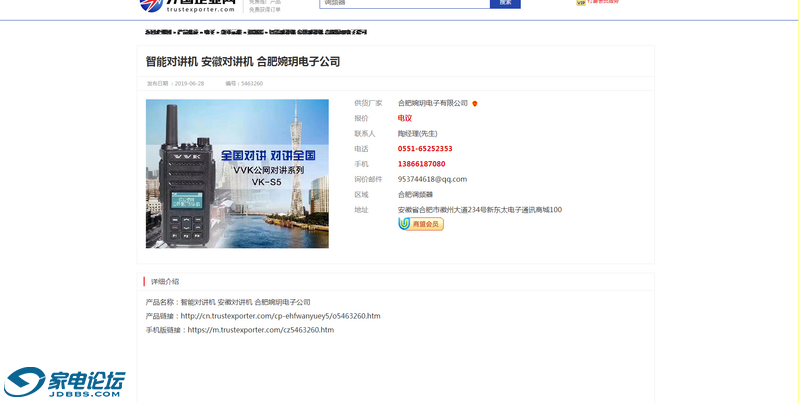Click mobile number 13866187080

(x=421, y=164)
